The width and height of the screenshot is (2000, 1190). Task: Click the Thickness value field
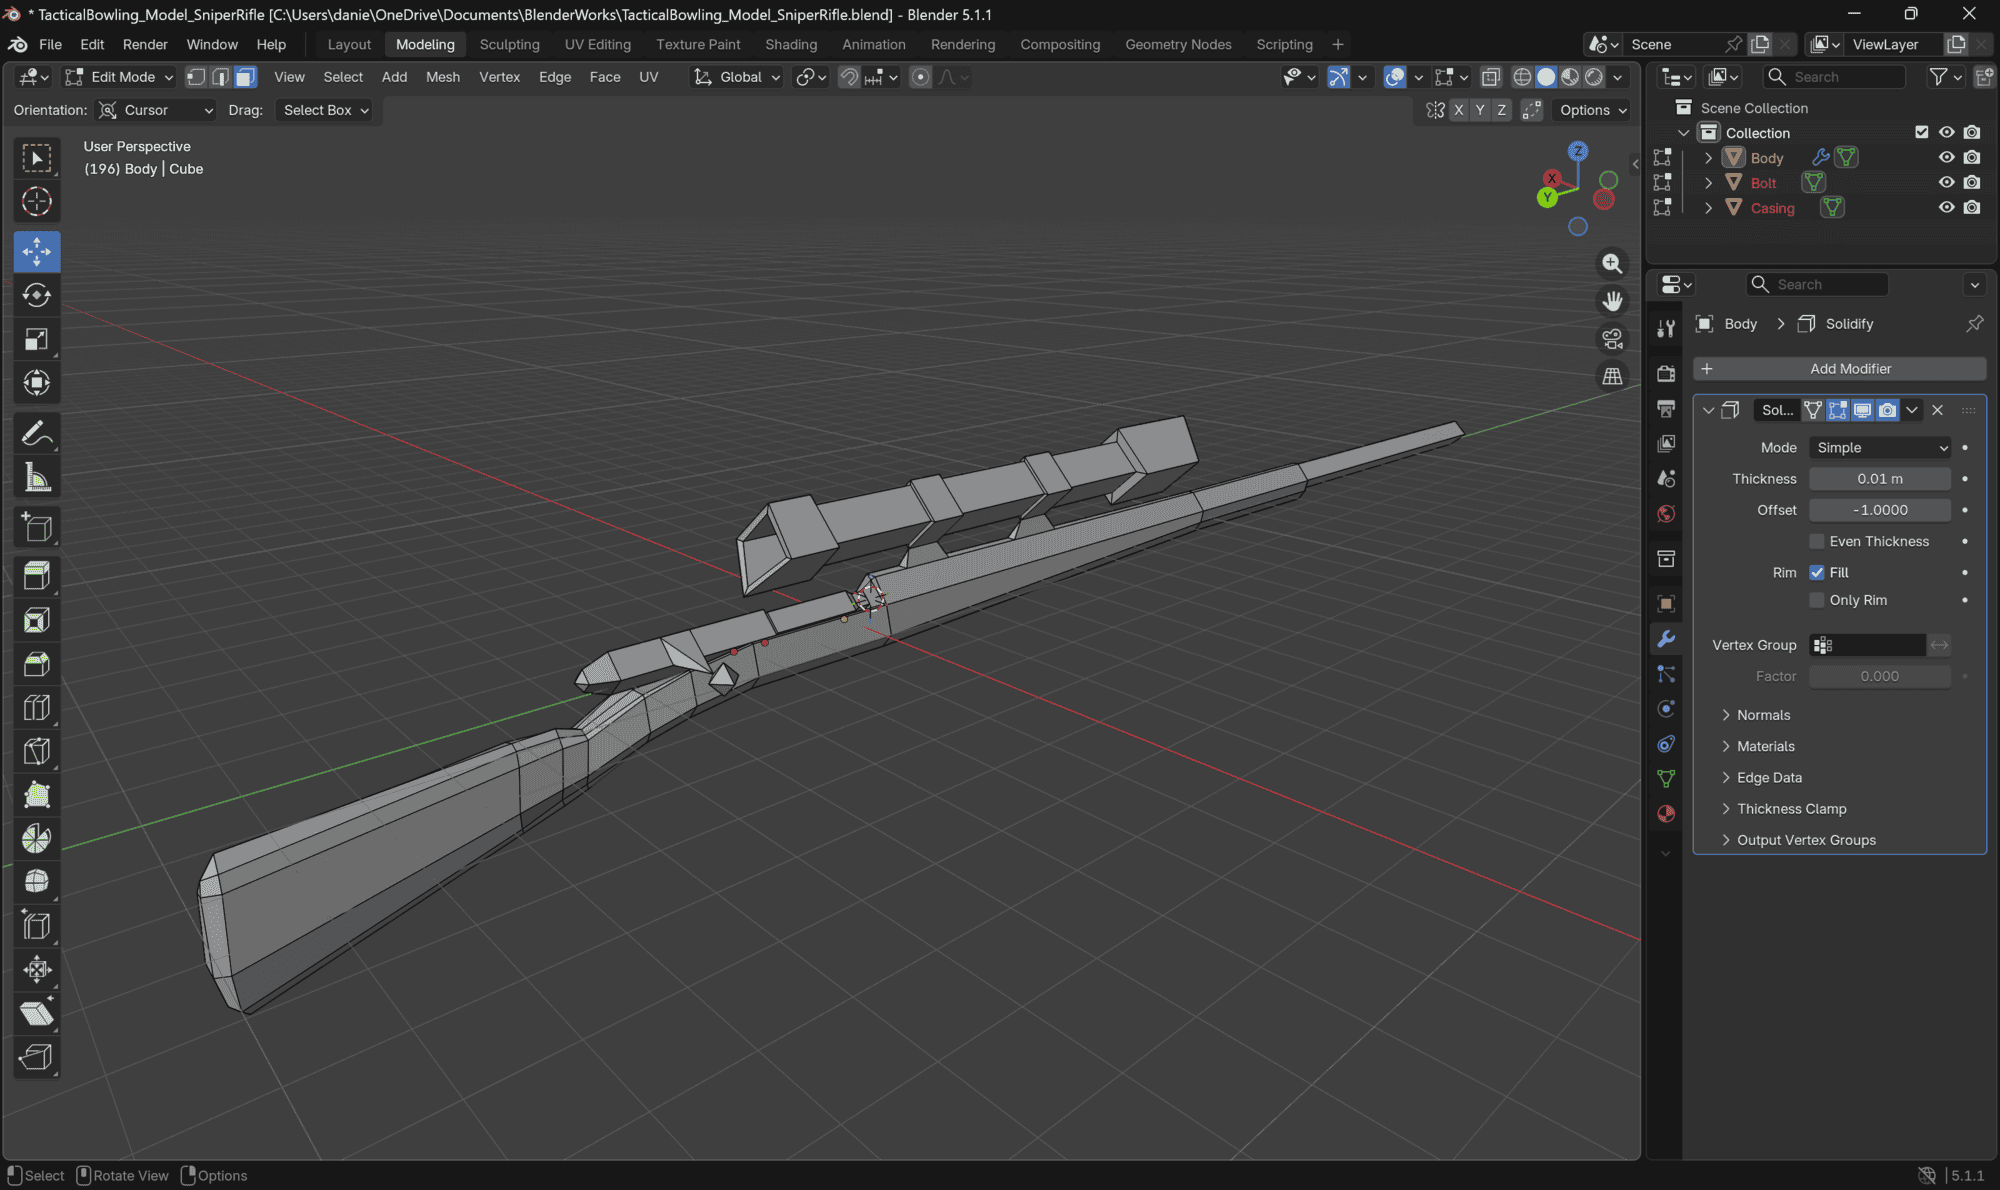1880,479
